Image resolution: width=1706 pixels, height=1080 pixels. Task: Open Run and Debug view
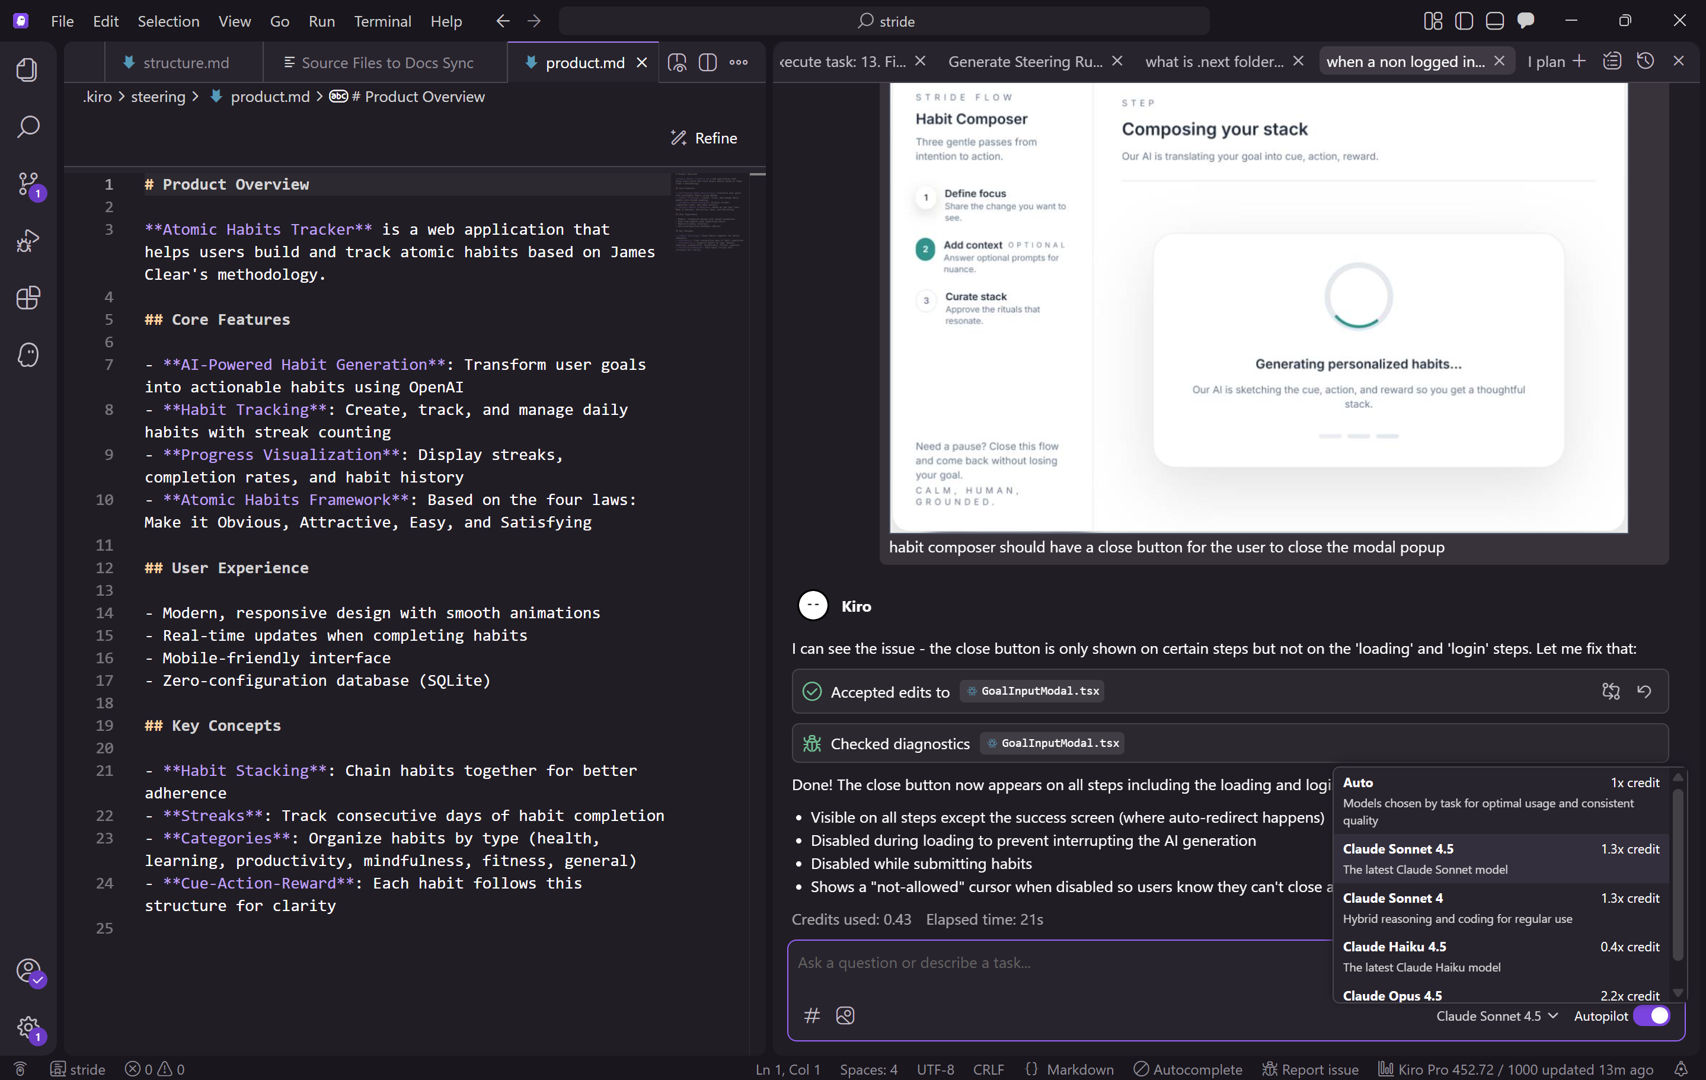28,241
